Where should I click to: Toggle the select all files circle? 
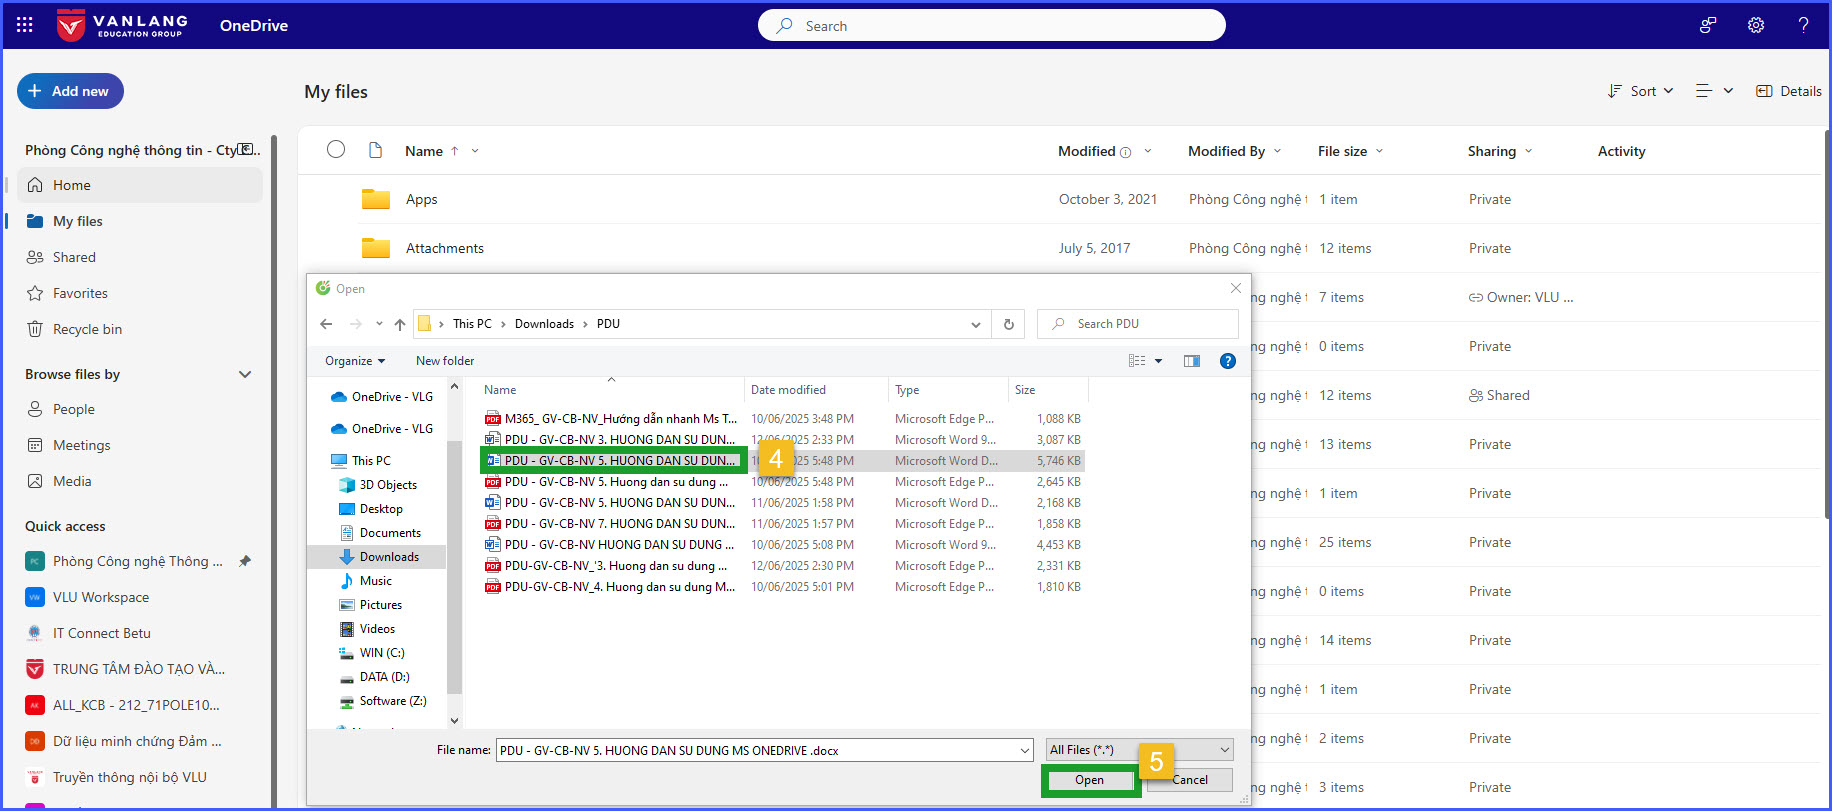point(336,149)
